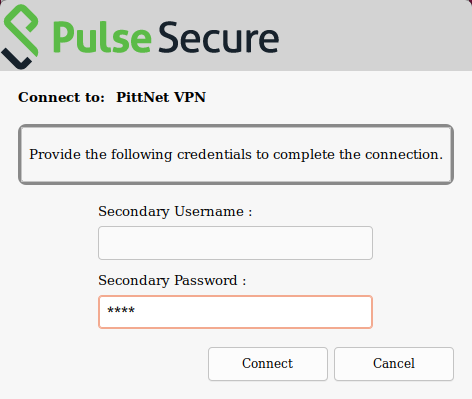Click the masked asterisks in password field
This screenshot has width=472, height=399.
pyautogui.click(x=121, y=311)
